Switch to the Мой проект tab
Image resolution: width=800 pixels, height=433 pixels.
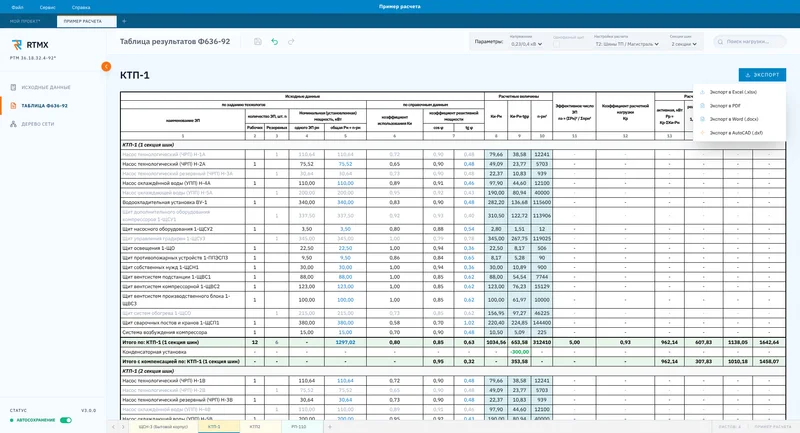[26, 21]
